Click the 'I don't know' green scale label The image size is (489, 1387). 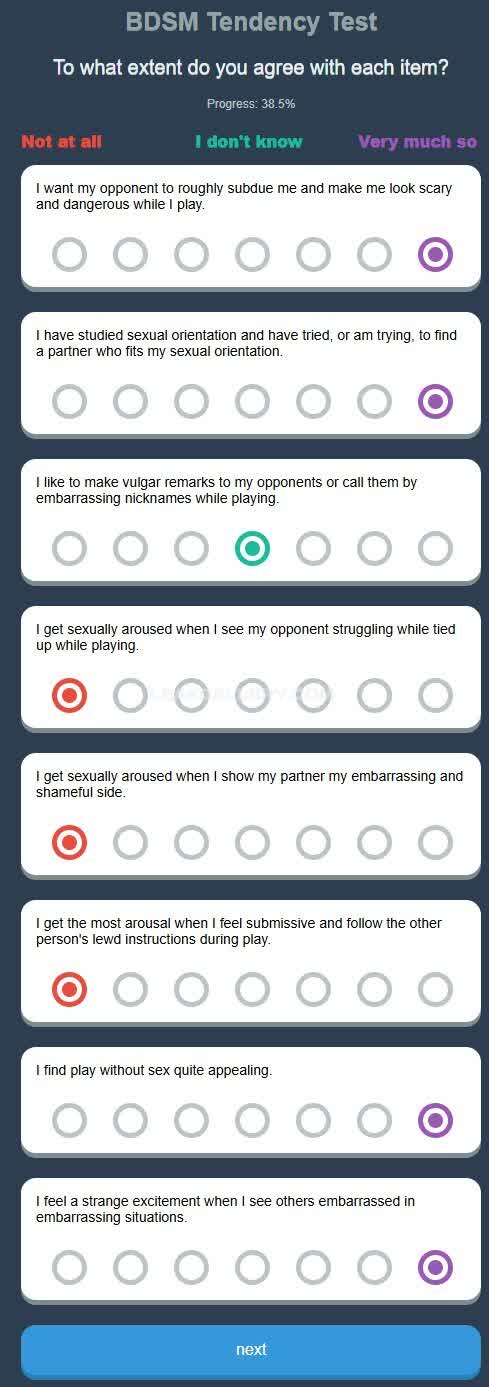(249, 142)
